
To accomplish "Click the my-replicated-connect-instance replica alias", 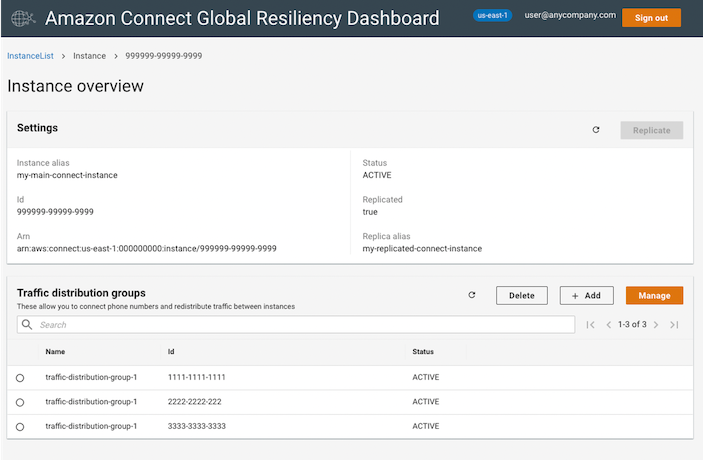I will click(x=422, y=248).
